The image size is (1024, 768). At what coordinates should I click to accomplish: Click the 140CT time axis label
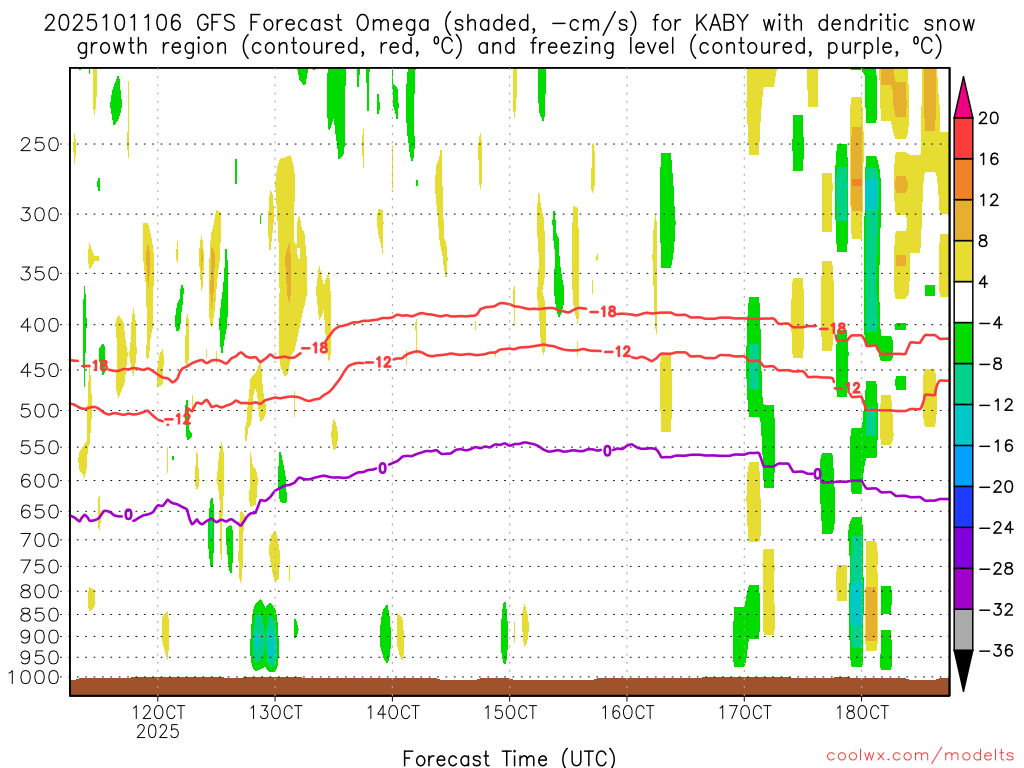click(392, 711)
